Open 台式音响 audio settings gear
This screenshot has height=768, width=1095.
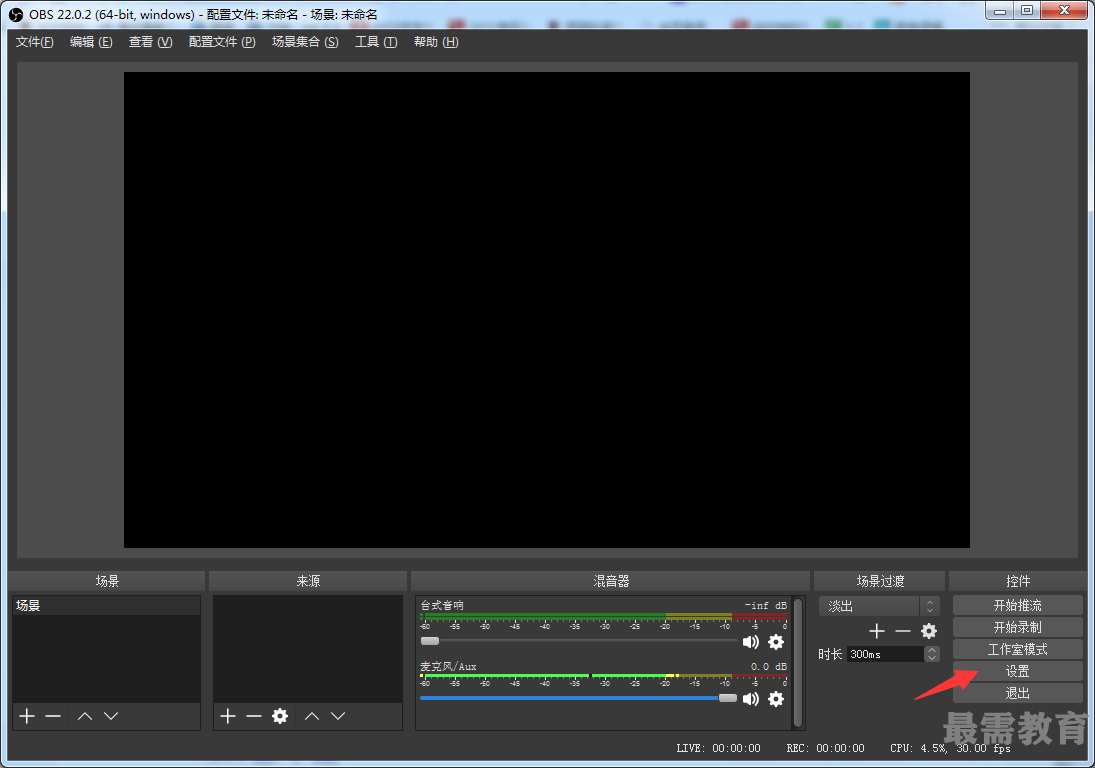point(776,642)
